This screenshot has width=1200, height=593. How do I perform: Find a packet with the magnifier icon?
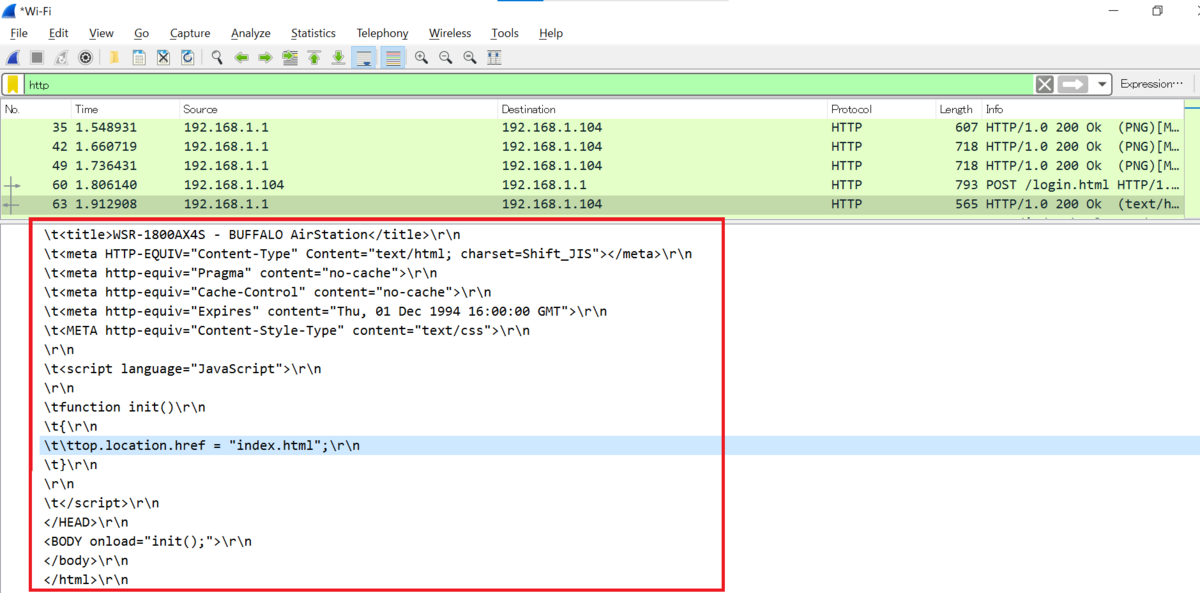point(217,58)
